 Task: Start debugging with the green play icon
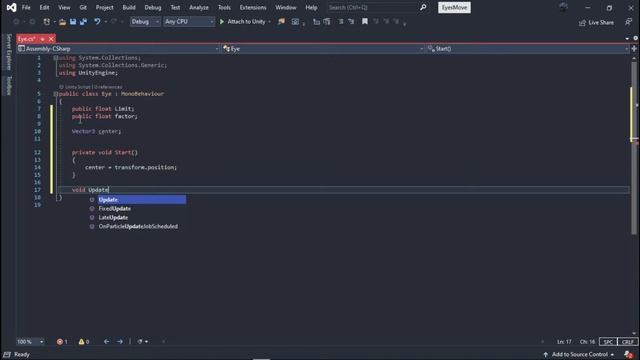(x=222, y=22)
